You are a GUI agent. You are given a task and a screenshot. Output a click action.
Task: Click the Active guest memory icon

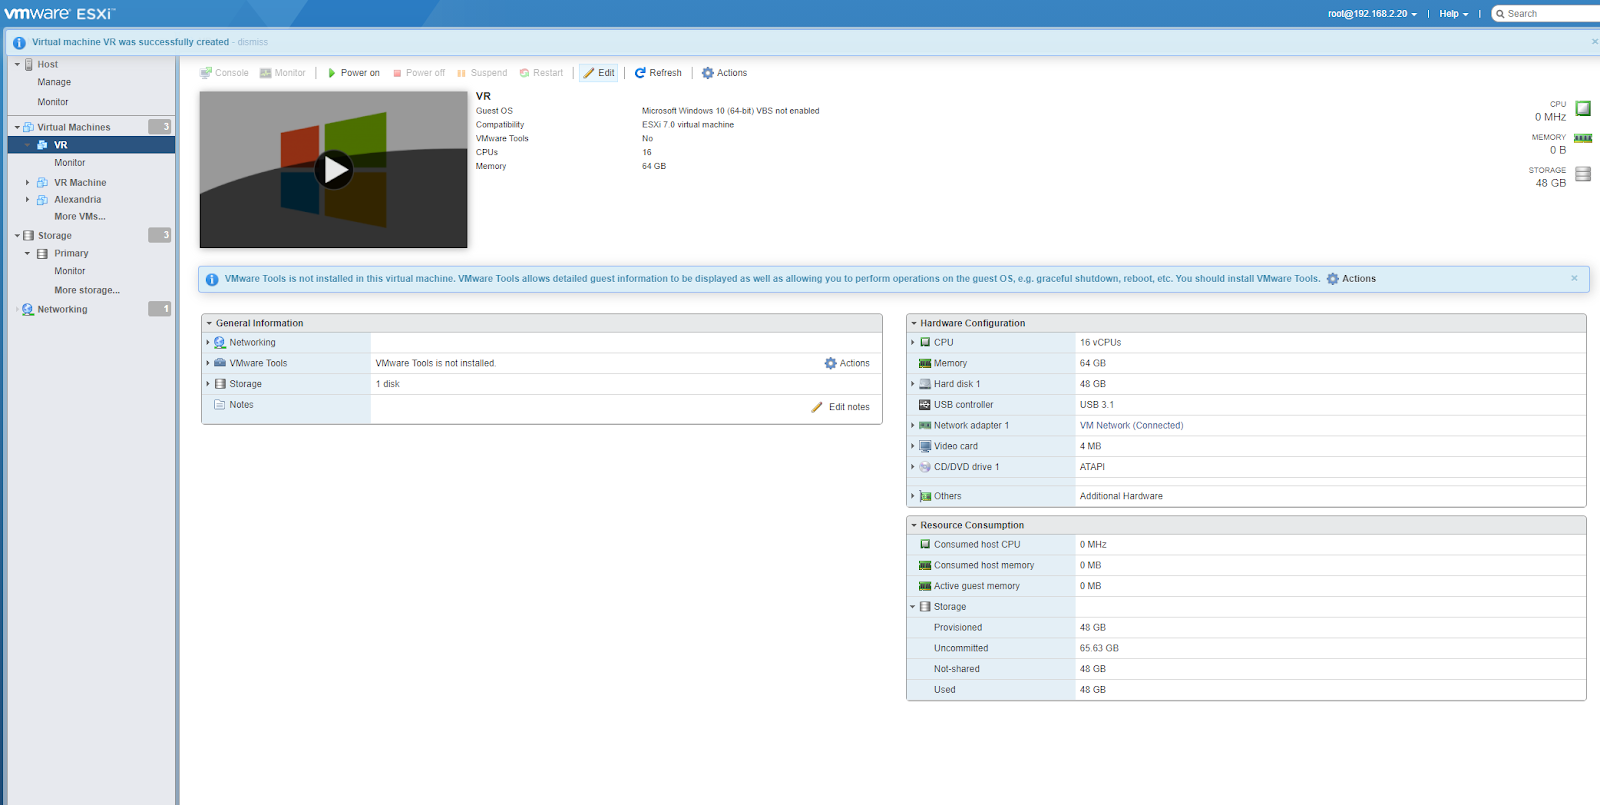click(925, 587)
